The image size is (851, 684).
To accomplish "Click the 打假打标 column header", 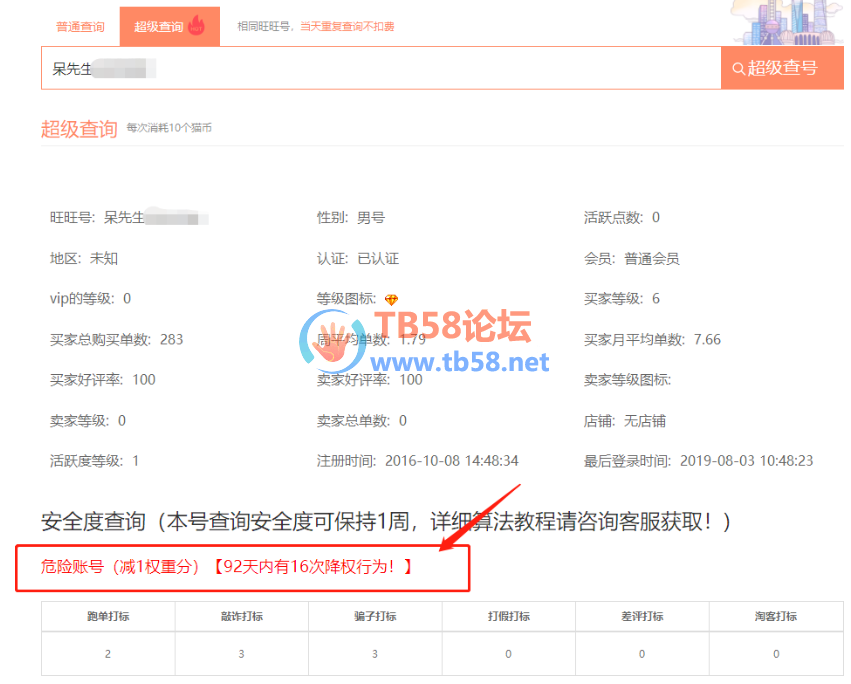I will pyautogui.click(x=509, y=616).
